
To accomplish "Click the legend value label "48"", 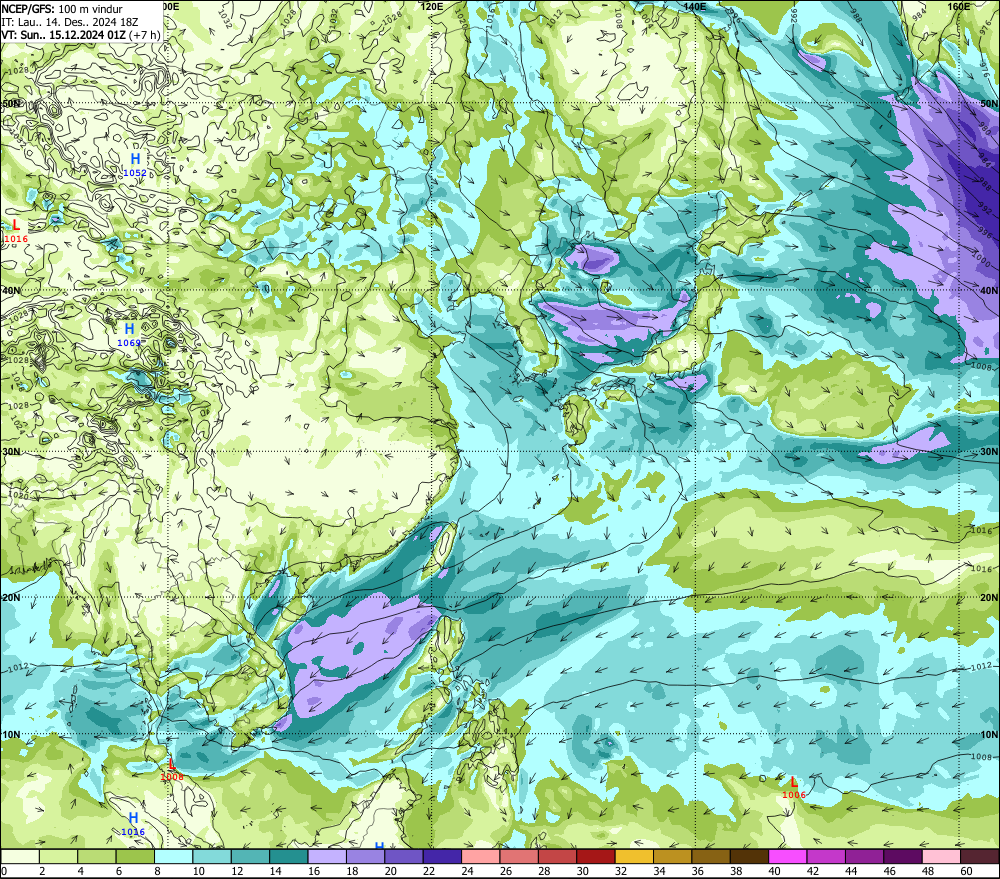I will (x=928, y=871).
